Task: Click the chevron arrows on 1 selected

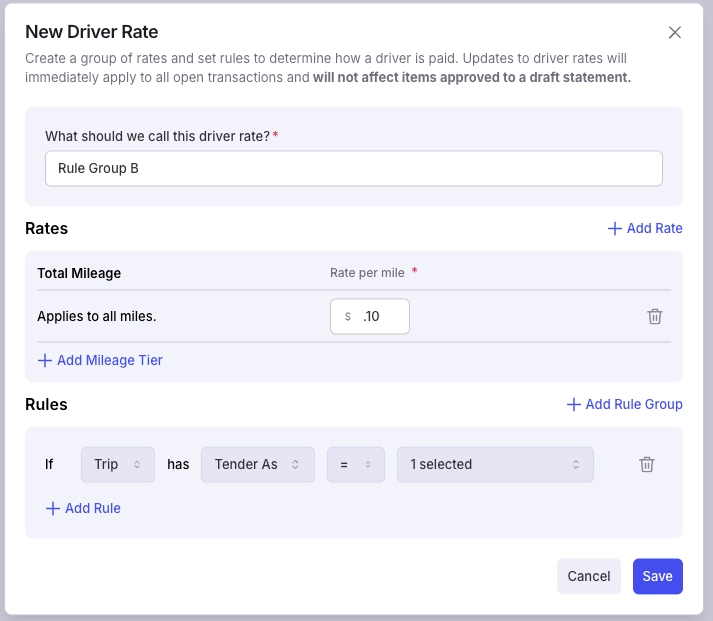Action: coord(576,464)
